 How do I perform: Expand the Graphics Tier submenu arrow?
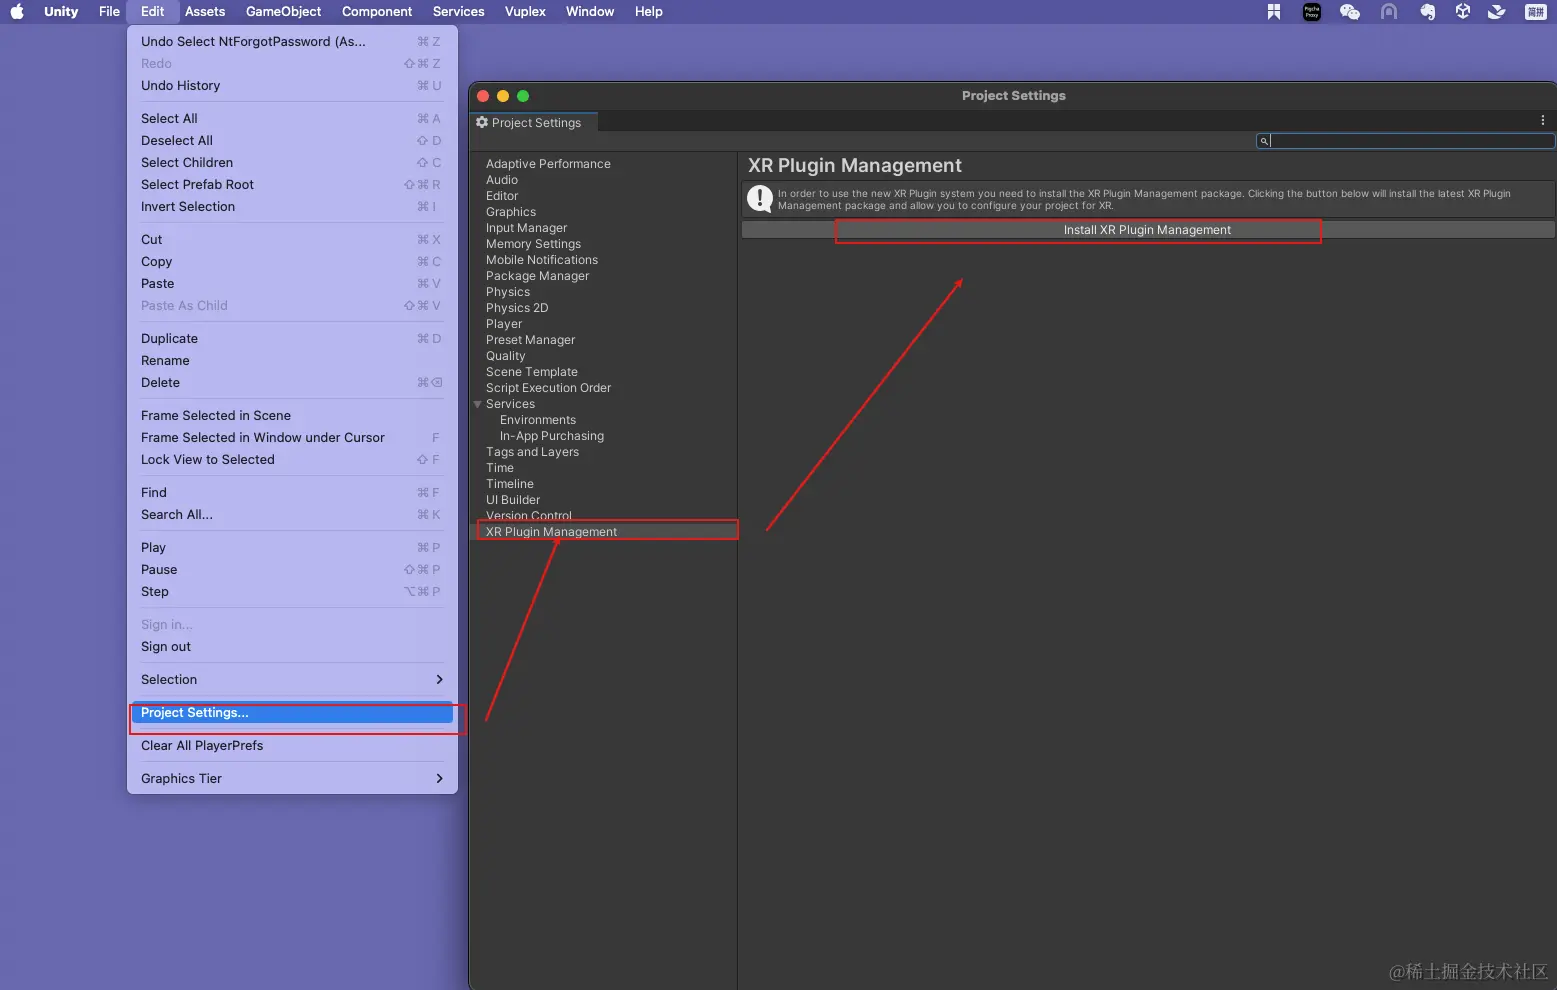(x=439, y=779)
